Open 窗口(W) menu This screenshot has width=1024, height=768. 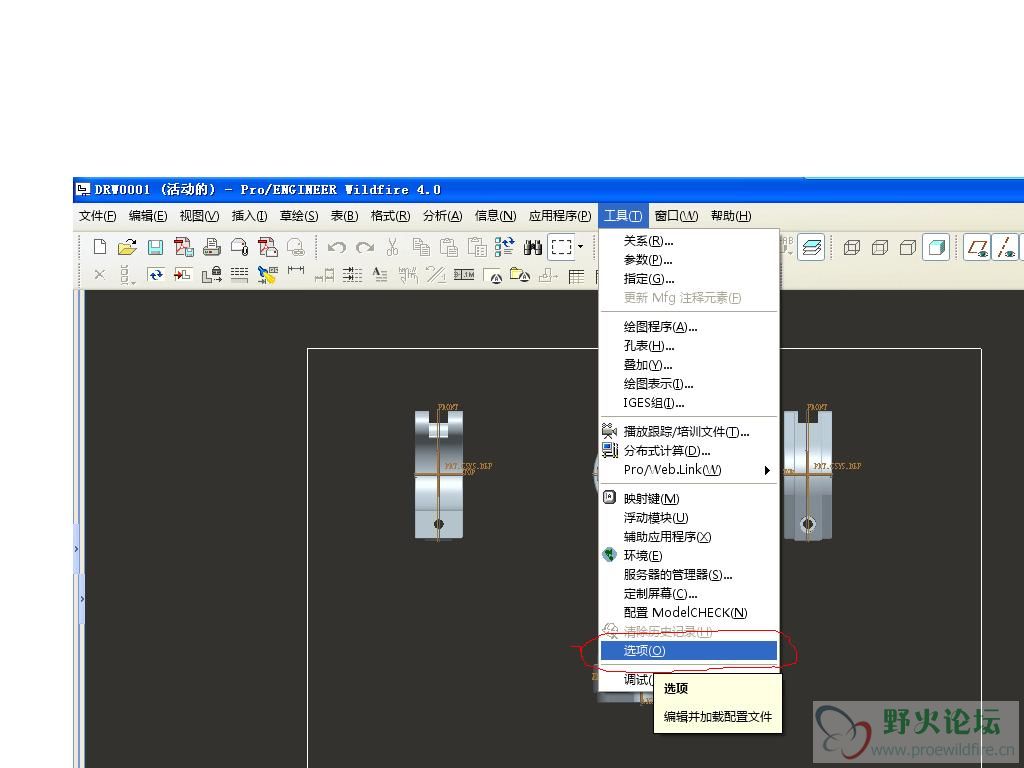[x=677, y=216]
